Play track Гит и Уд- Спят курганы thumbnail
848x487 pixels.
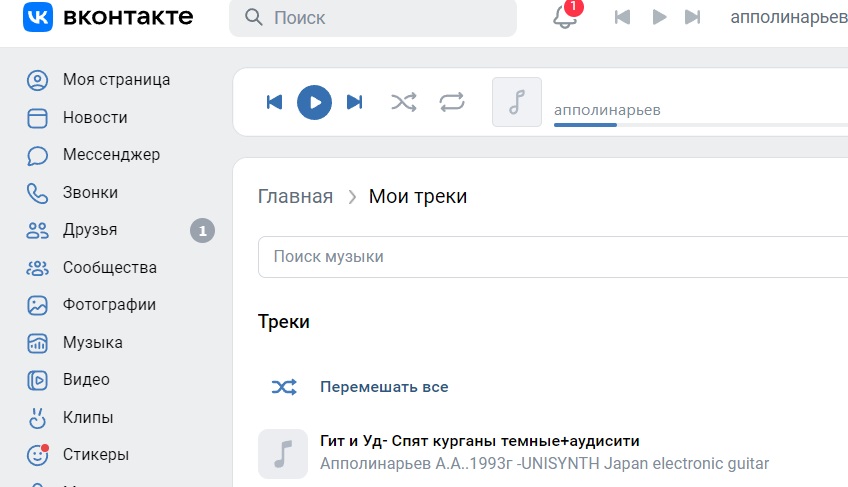pyautogui.click(x=283, y=454)
